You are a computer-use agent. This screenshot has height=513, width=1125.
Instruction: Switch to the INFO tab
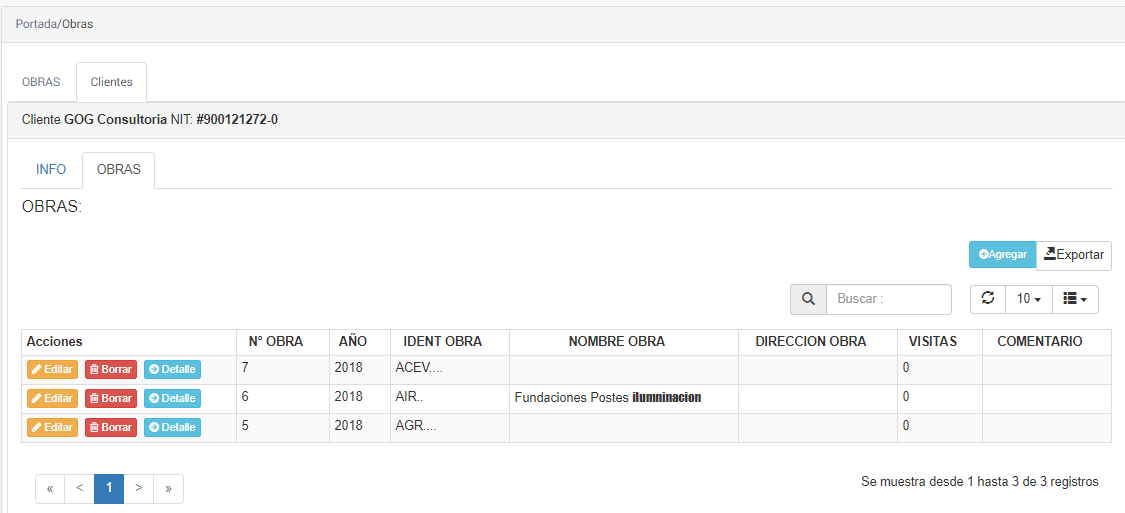pos(51,170)
